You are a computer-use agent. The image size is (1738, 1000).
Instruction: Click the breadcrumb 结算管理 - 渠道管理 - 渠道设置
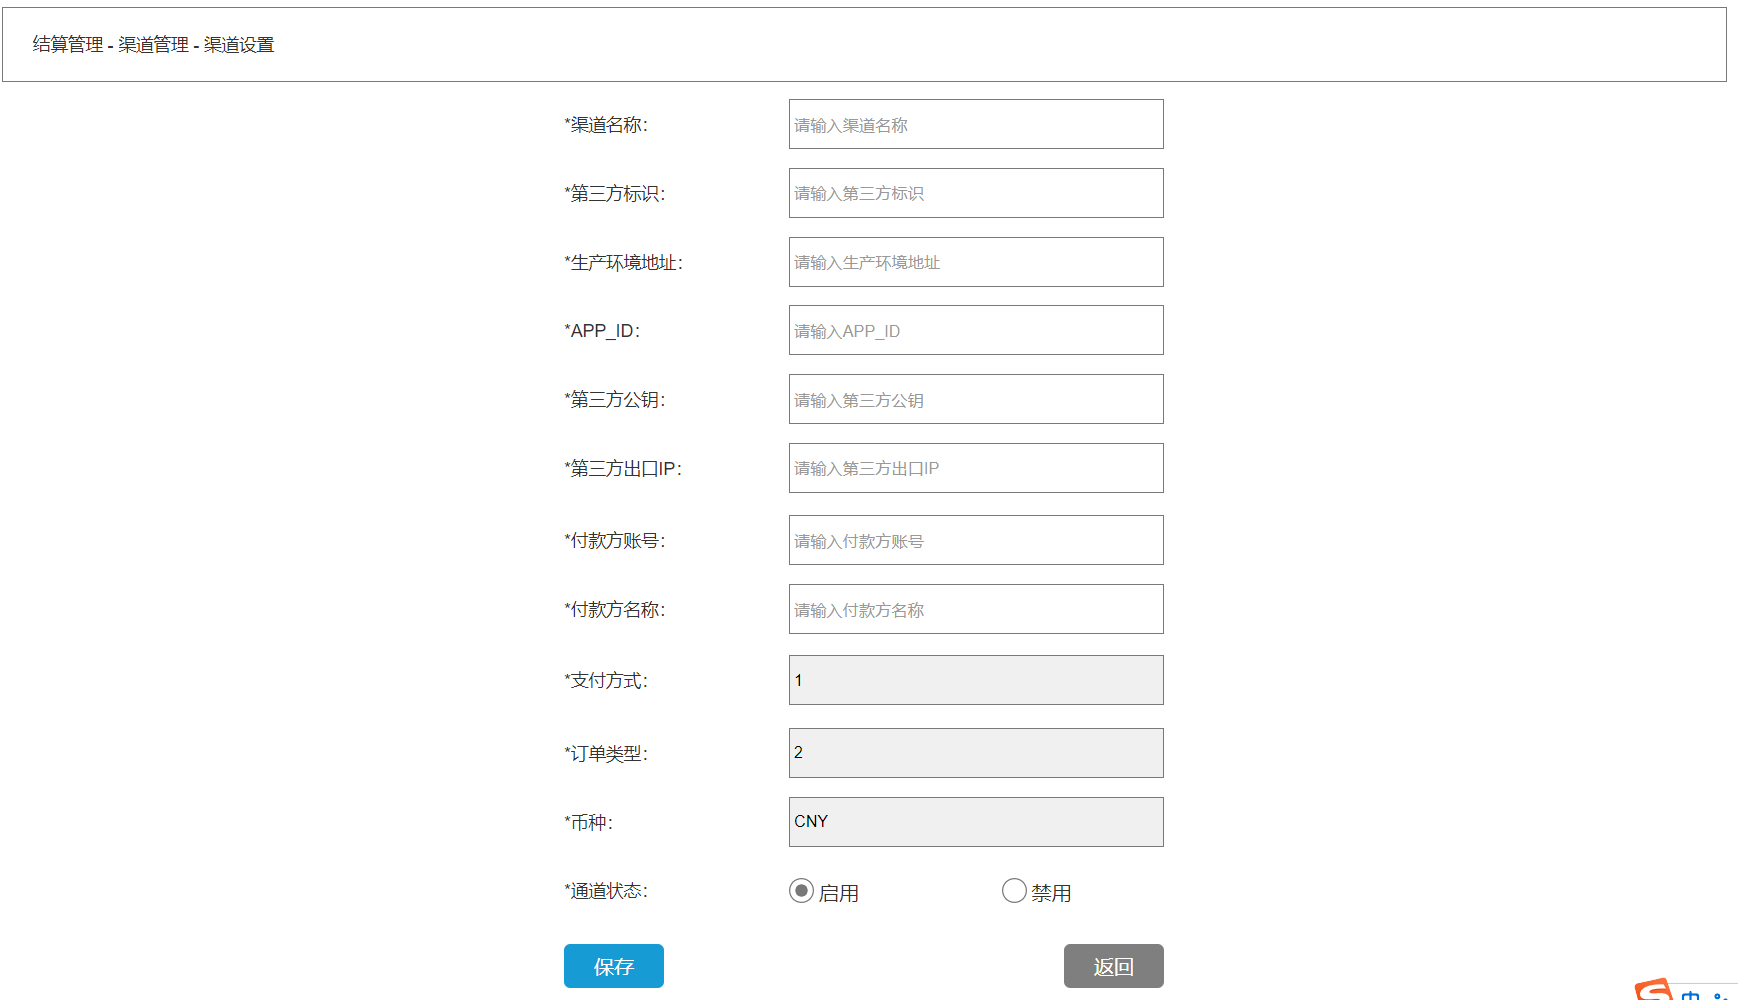[x=153, y=45]
